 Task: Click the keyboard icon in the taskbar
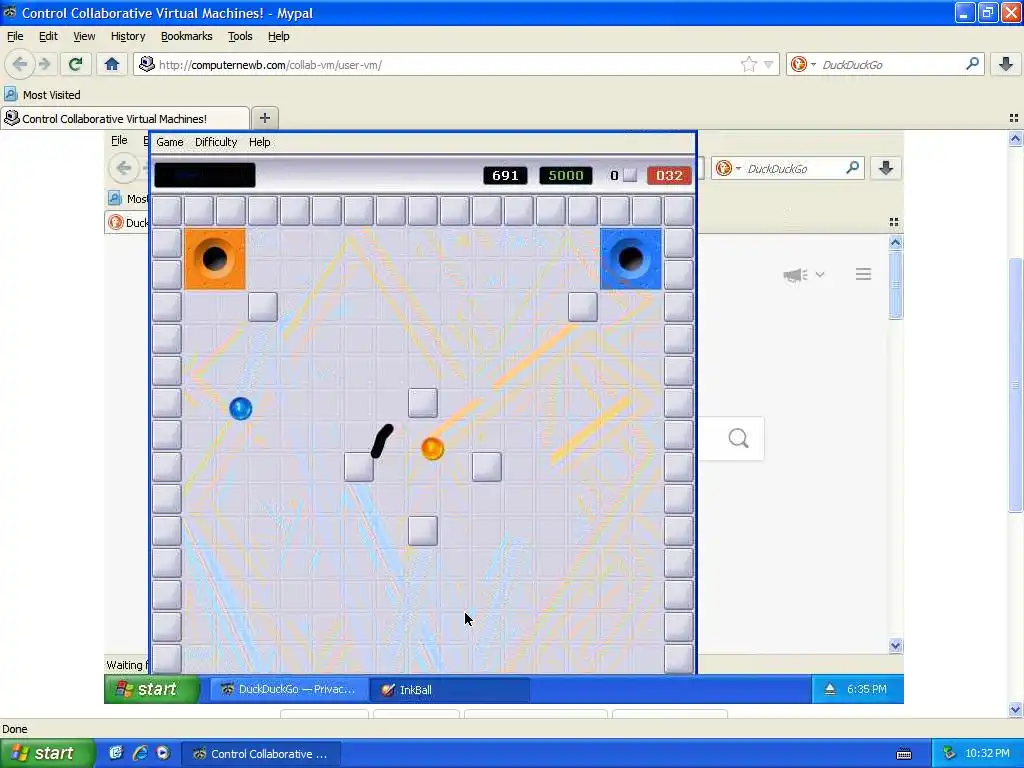(904, 754)
